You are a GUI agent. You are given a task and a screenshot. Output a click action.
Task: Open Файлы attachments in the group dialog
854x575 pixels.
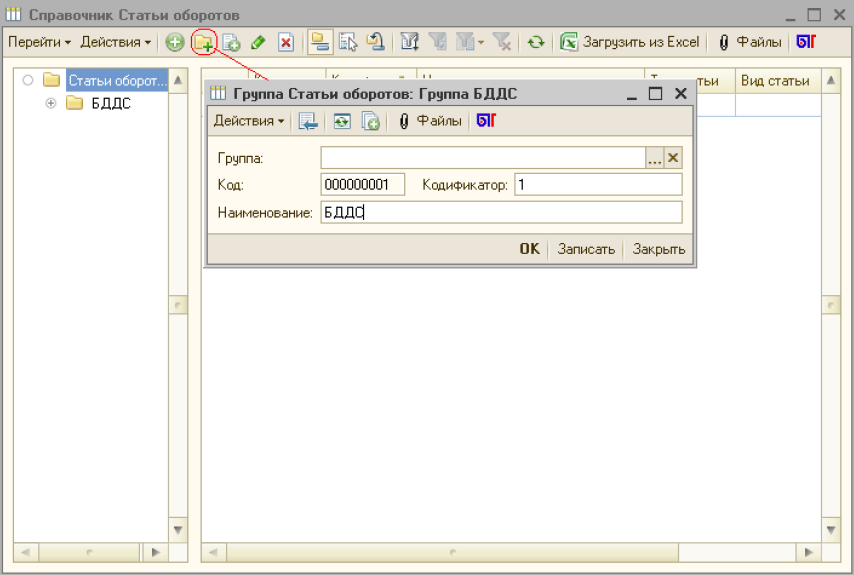(x=430, y=121)
